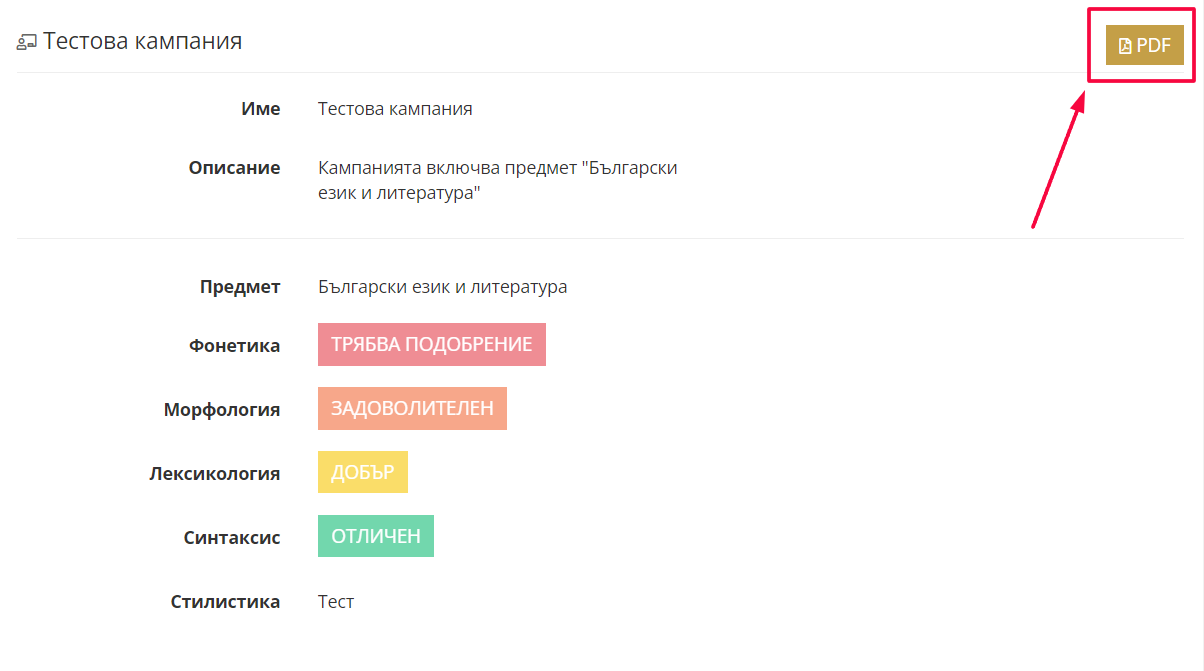The width and height of the screenshot is (1204, 671).
Task: Click the yellow 'ДОБЪР' badge
Action: tap(362, 472)
